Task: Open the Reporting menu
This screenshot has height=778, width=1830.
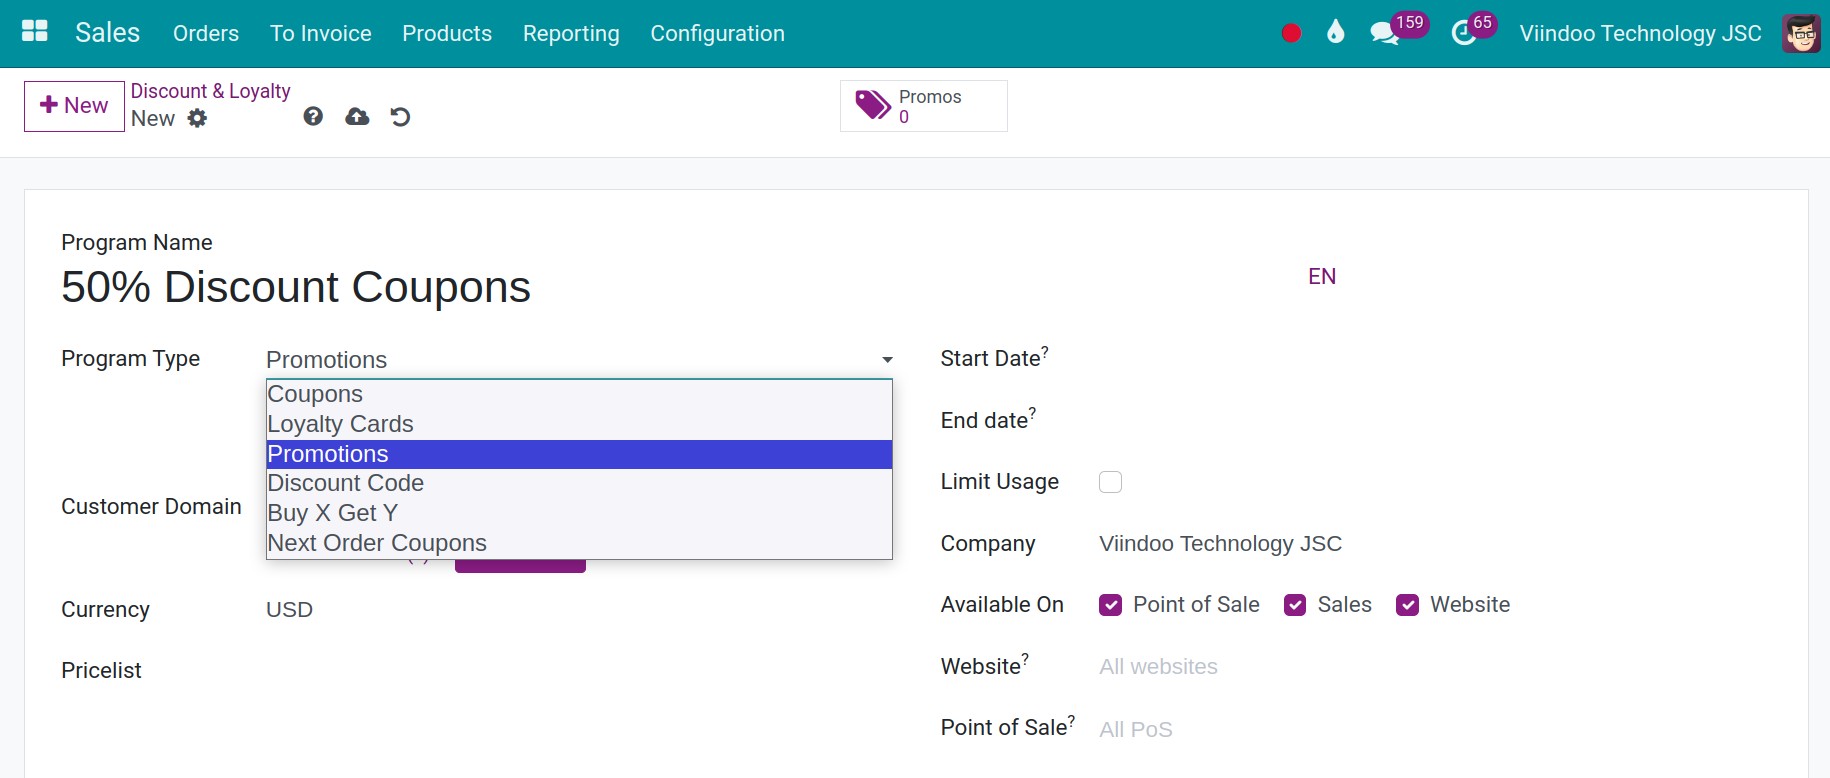Action: pyautogui.click(x=571, y=33)
